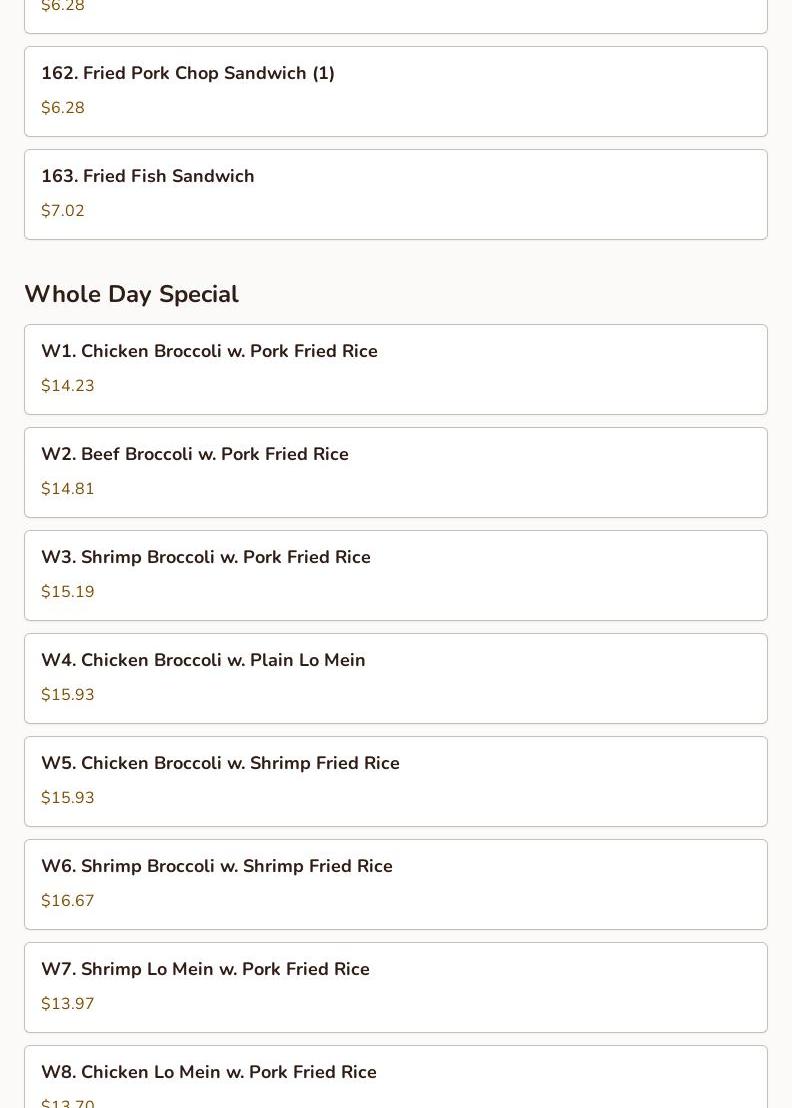Select W3. Shrimp Broccoli w. Pork Fried Rice
The image size is (792, 1108).
tap(206, 558)
